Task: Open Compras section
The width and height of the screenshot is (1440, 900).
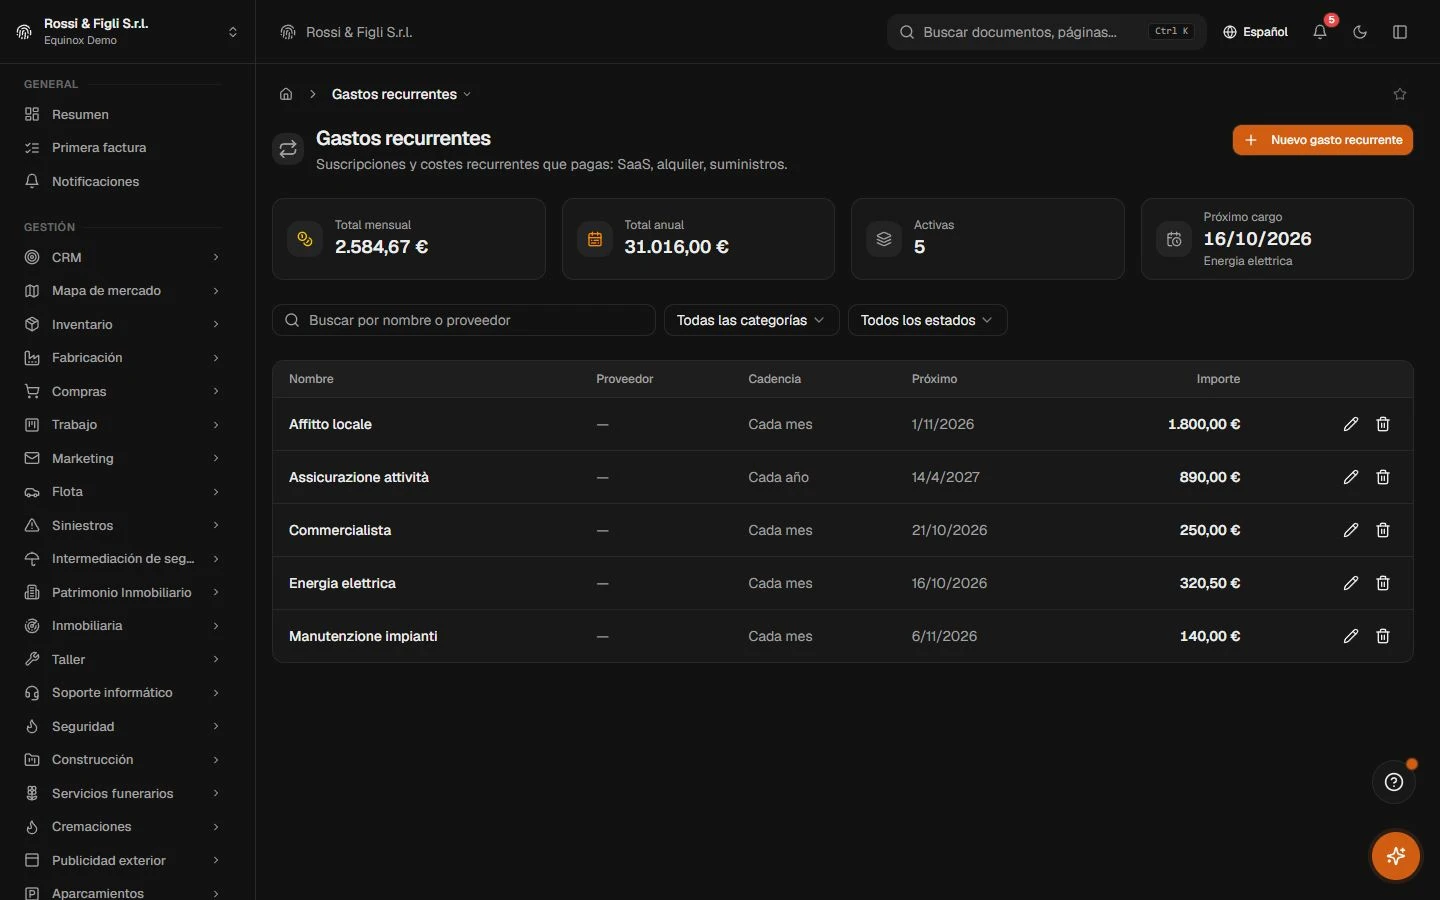Action: tap(124, 391)
